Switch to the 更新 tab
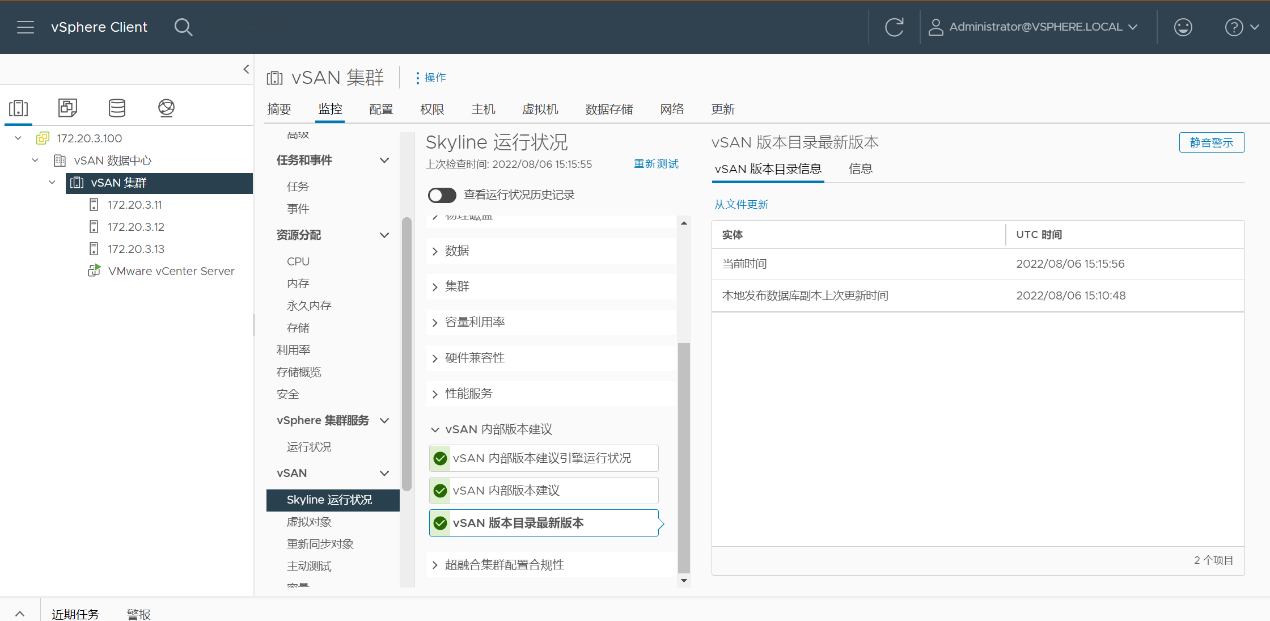Image resolution: width=1270 pixels, height=621 pixels. [x=723, y=109]
